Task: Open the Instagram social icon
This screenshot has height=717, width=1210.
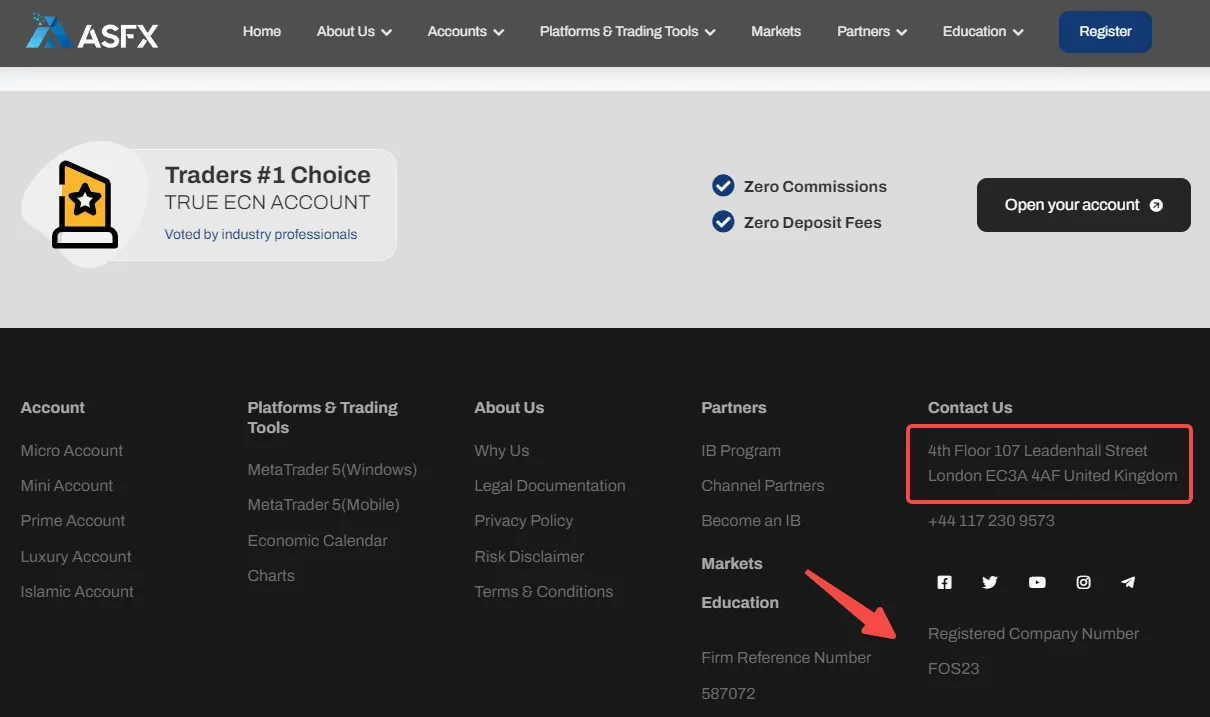Action: click(1083, 582)
